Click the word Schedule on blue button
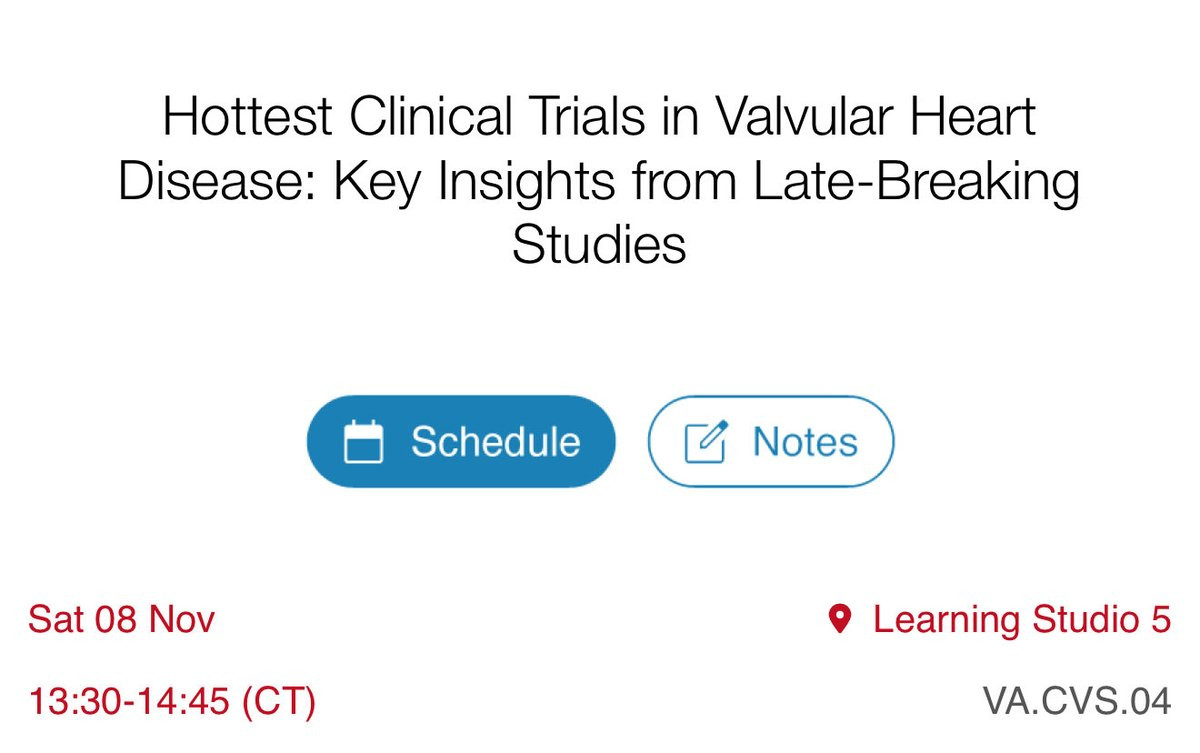 point(495,442)
